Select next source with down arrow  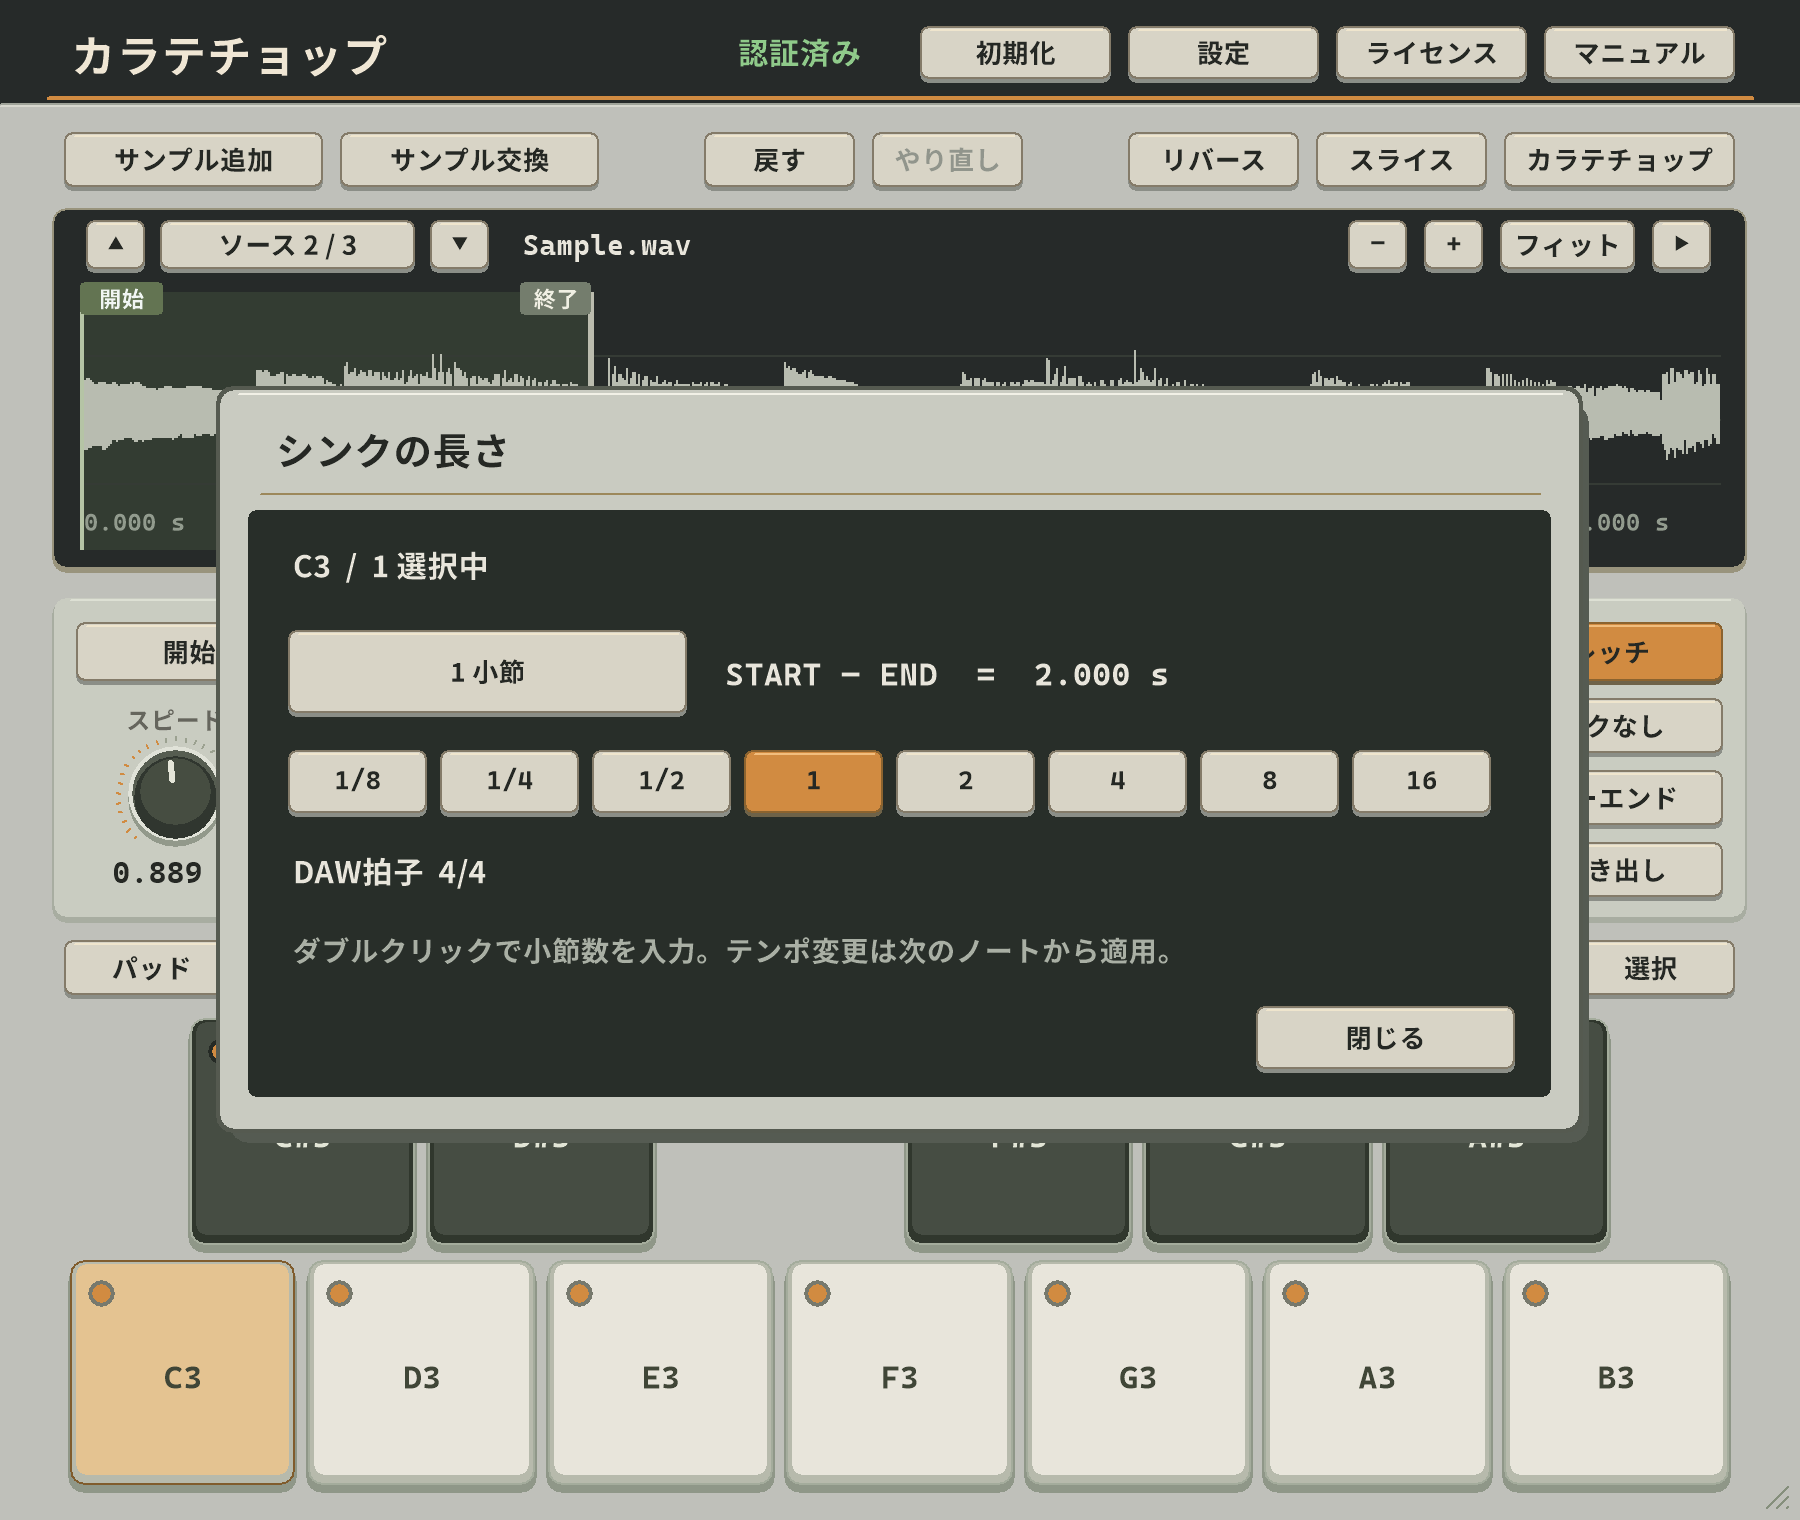click(460, 245)
